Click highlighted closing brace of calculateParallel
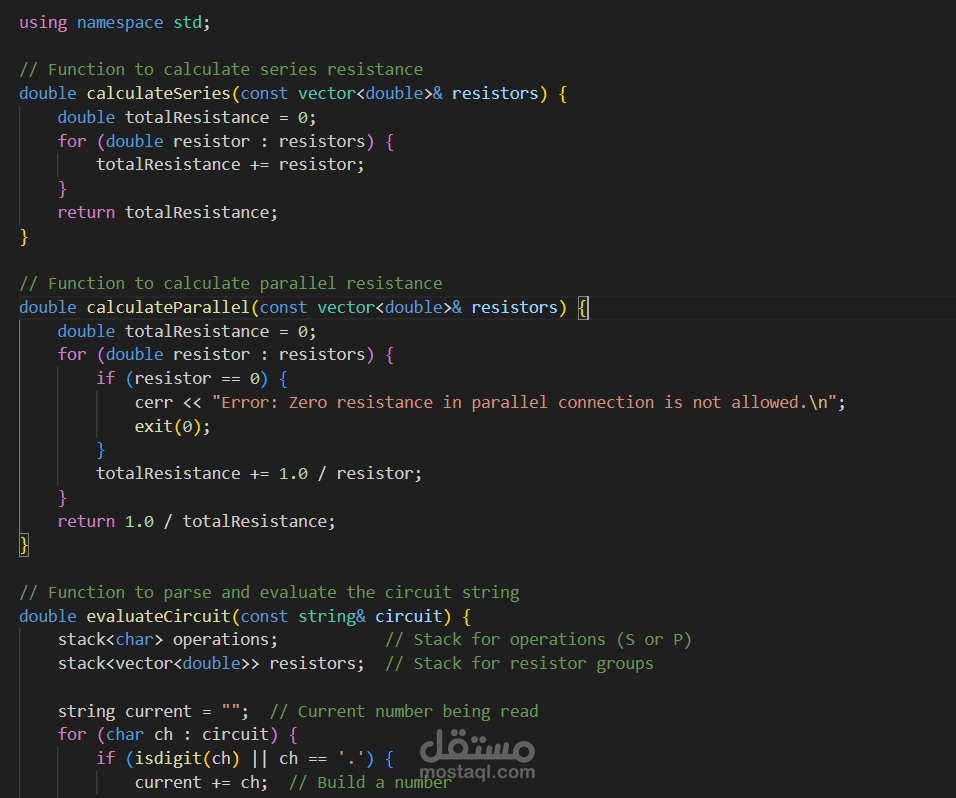 pyautogui.click(x=24, y=545)
